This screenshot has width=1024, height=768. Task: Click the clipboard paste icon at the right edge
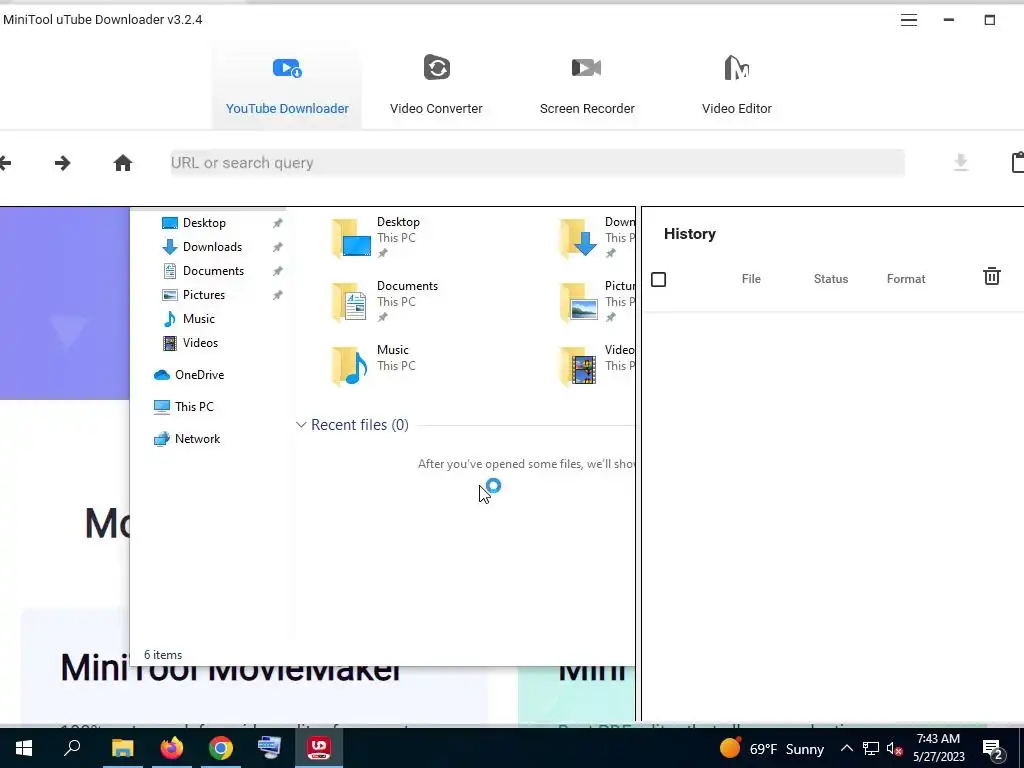[x=1017, y=162]
